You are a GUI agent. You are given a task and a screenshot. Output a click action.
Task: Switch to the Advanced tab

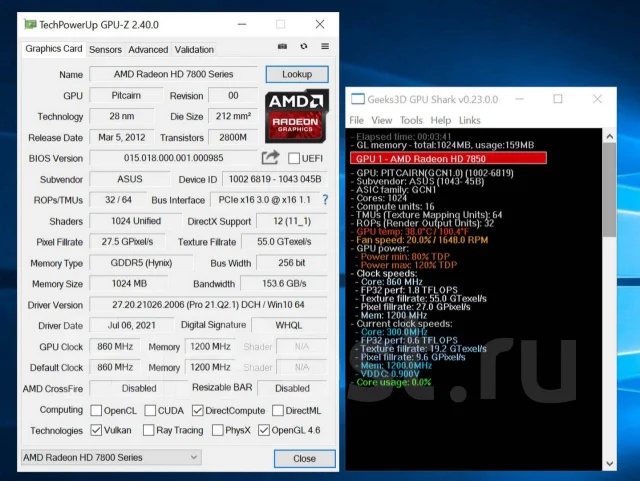[148, 50]
